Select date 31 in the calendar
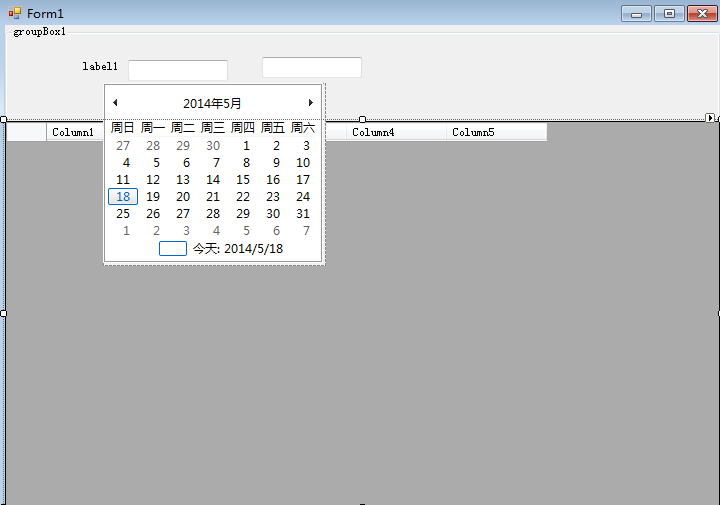The image size is (720, 505). [303, 213]
